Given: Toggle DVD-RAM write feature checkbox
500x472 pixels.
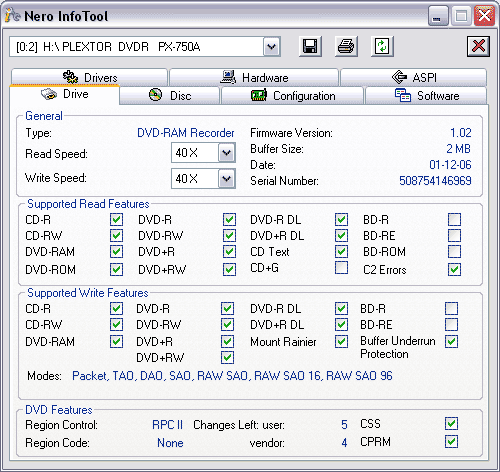Looking at the screenshot, I should pyautogui.click(x=116, y=342).
